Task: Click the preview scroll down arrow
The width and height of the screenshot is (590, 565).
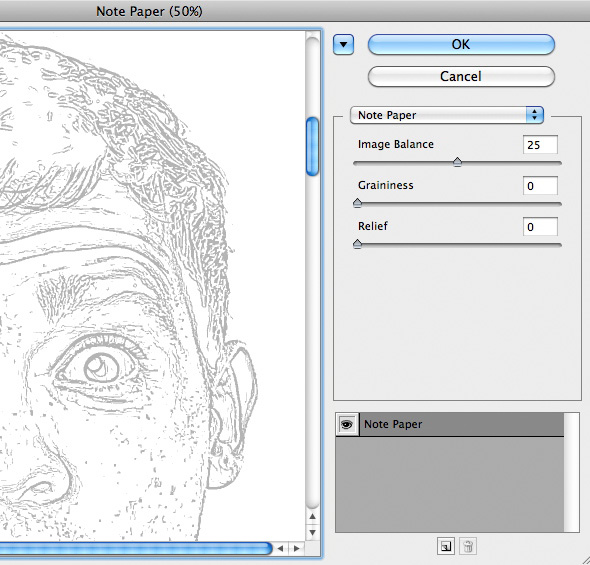Action: [312, 533]
